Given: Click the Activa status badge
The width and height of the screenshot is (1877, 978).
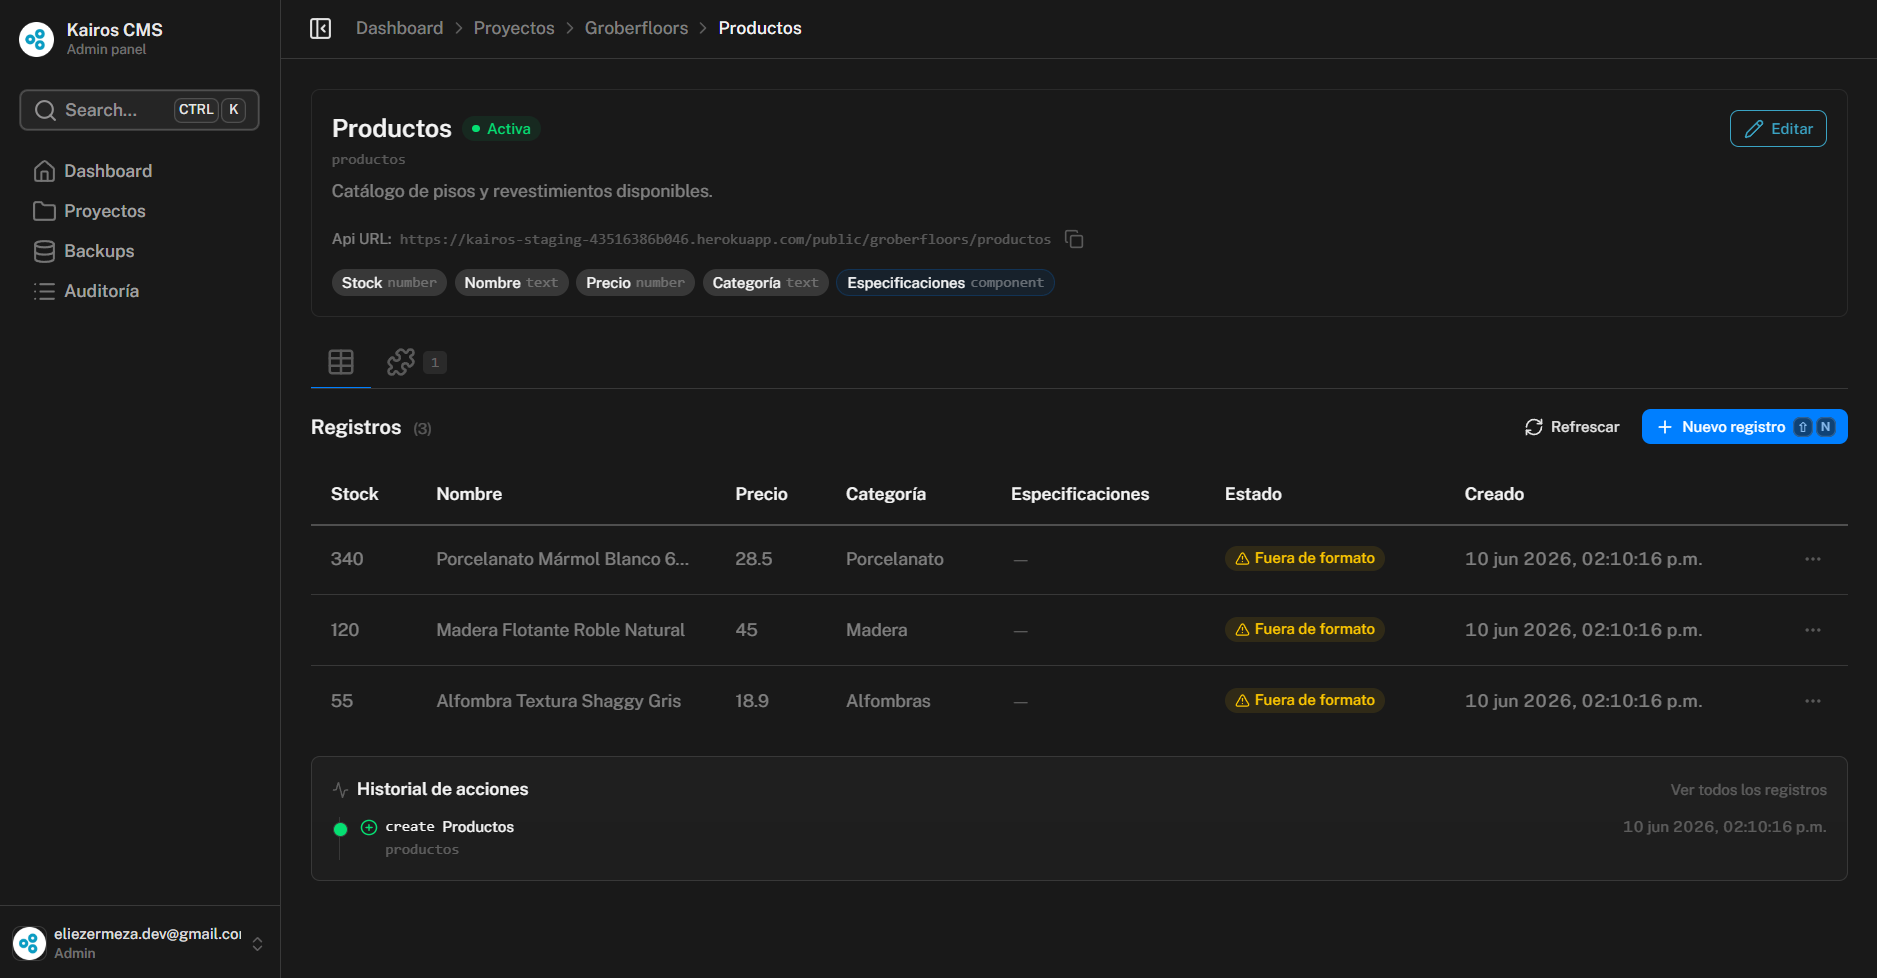Looking at the screenshot, I should tap(501, 129).
